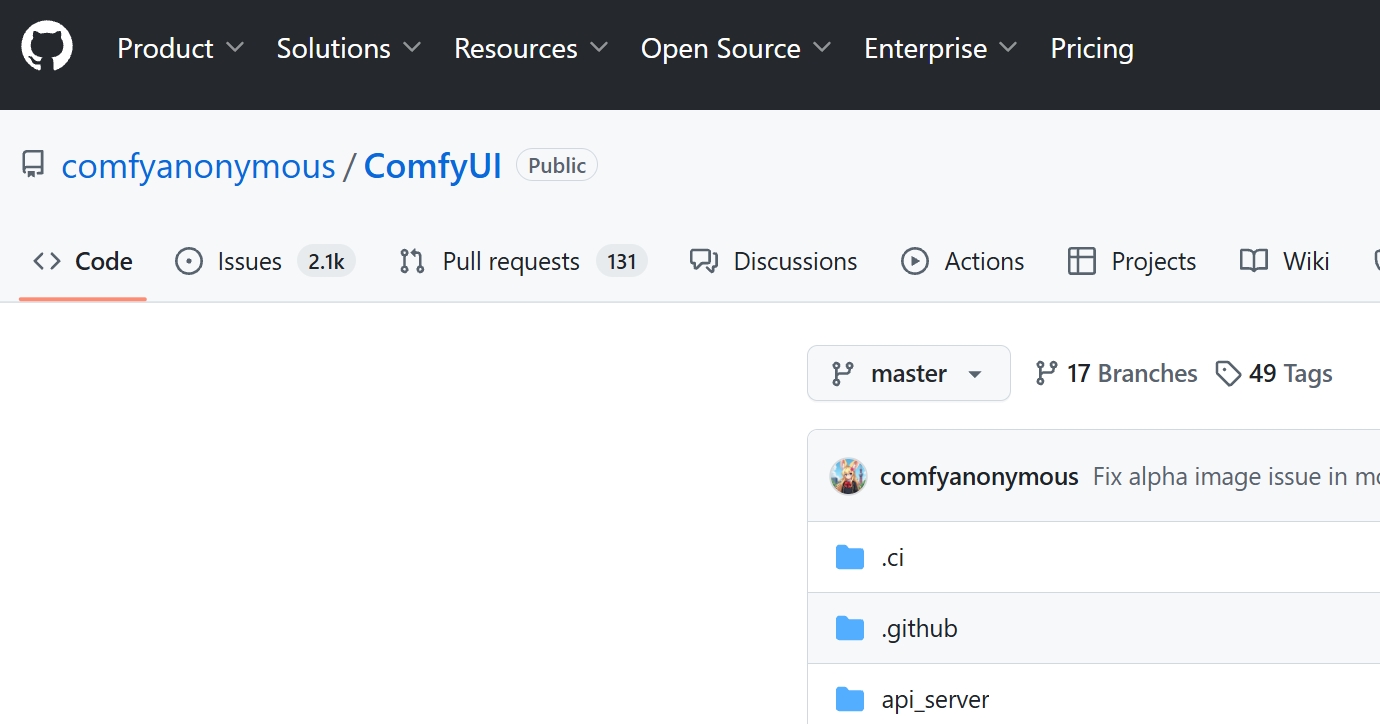Click comfyanonymous avatar in commit row
This screenshot has width=1380, height=724.
(848, 477)
